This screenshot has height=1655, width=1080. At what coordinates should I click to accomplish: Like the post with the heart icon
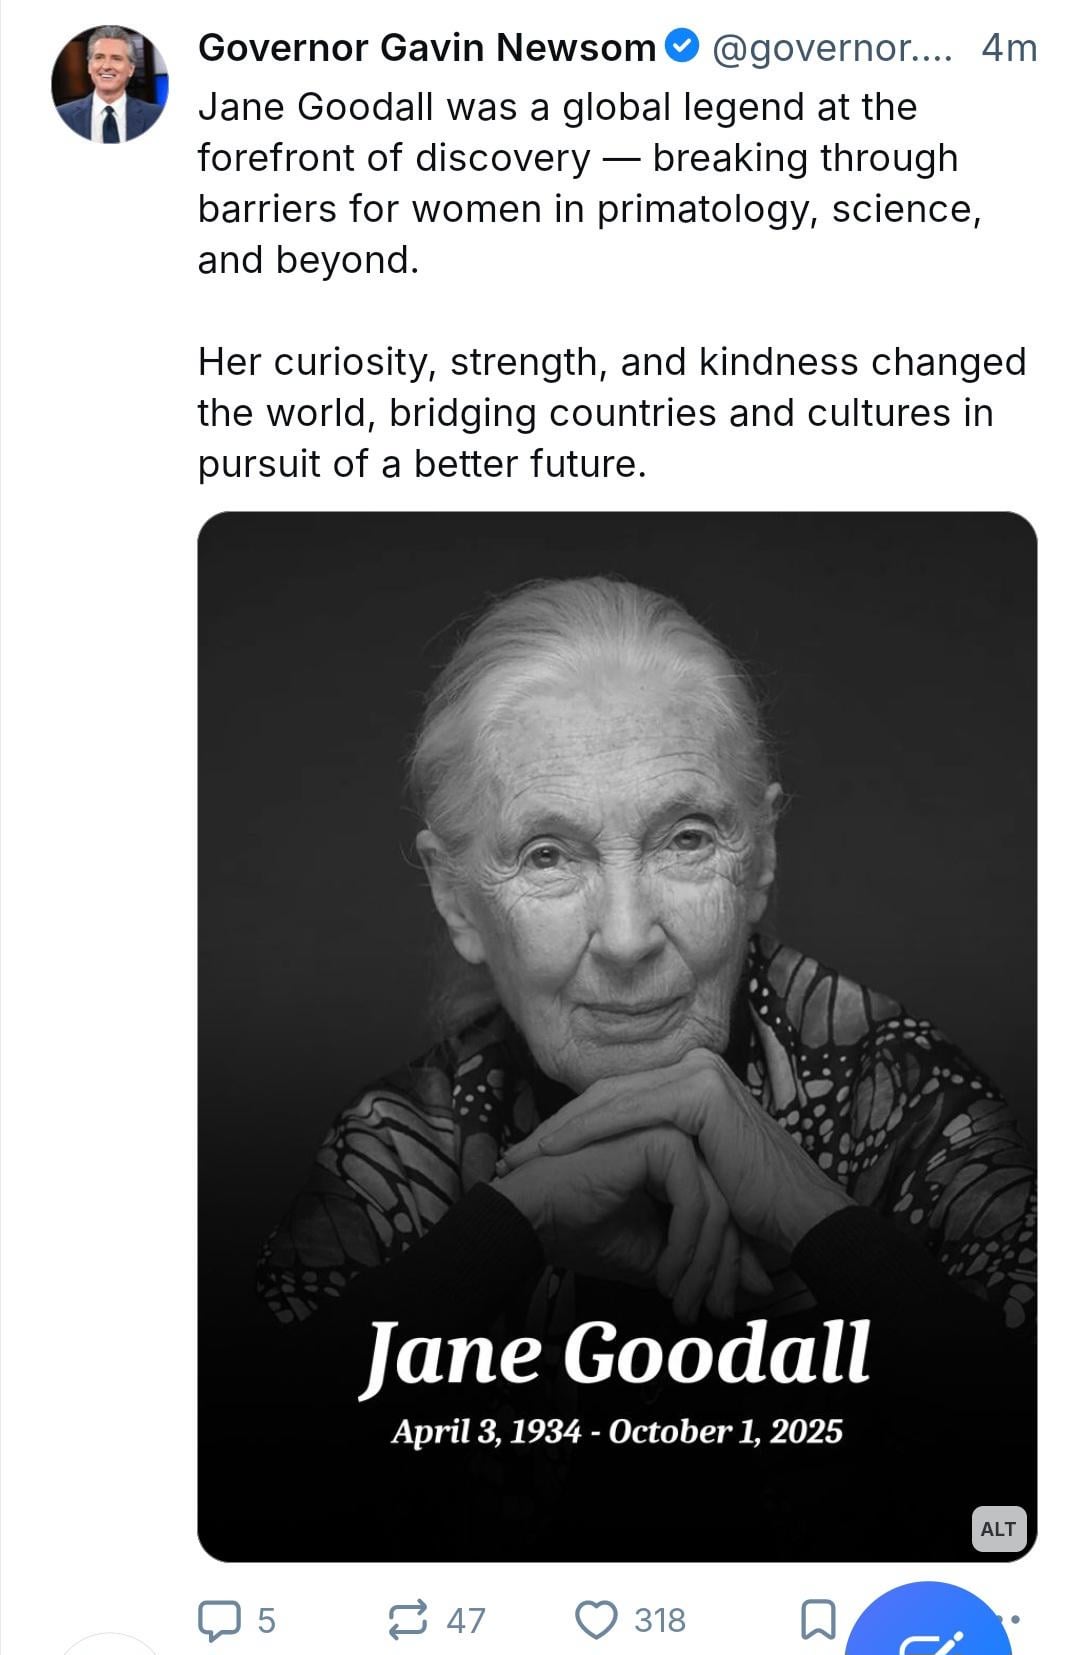tap(597, 1620)
